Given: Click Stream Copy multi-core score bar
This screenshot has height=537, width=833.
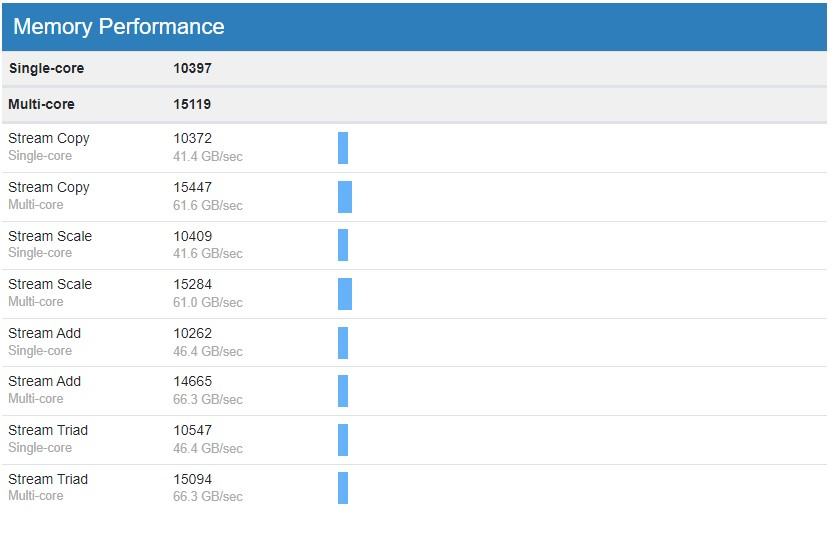Looking at the screenshot, I should (345, 197).
